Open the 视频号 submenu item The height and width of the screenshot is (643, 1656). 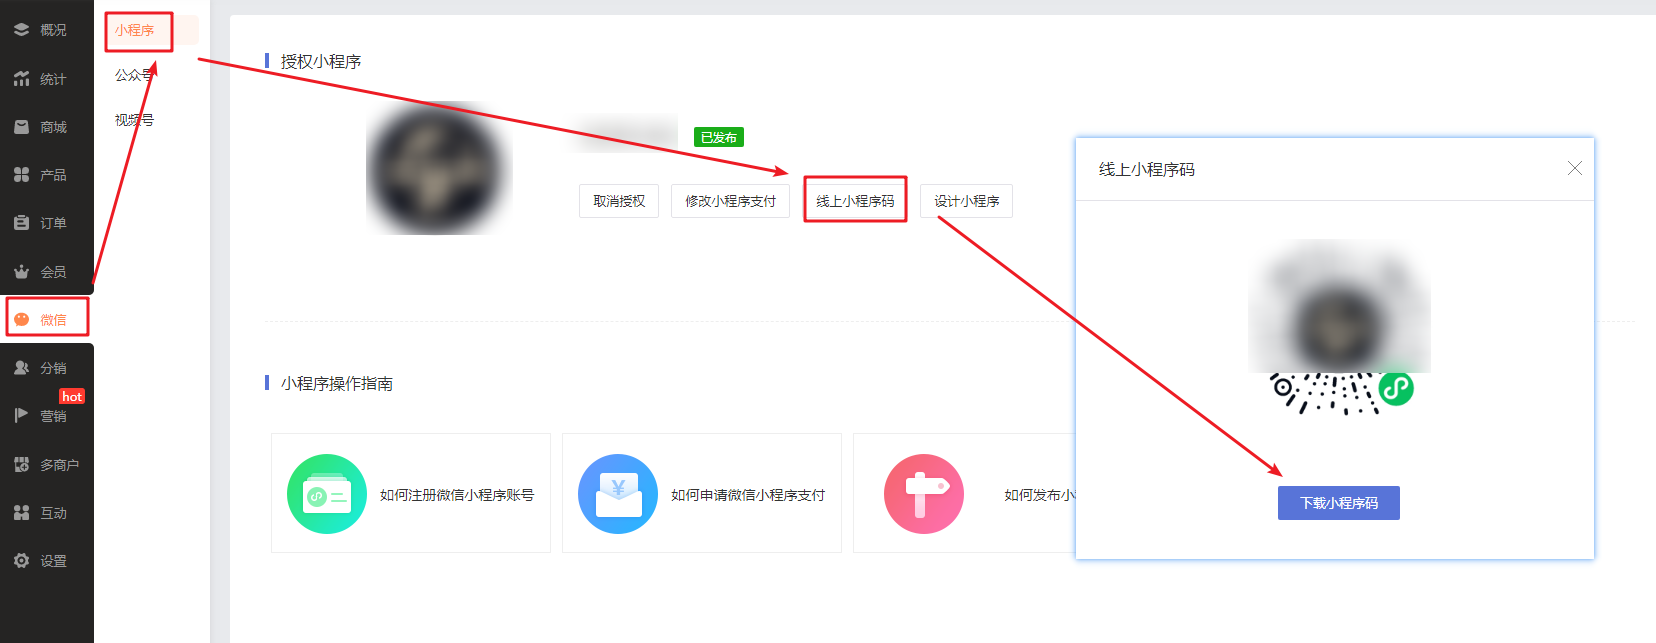tap(134, 120)
